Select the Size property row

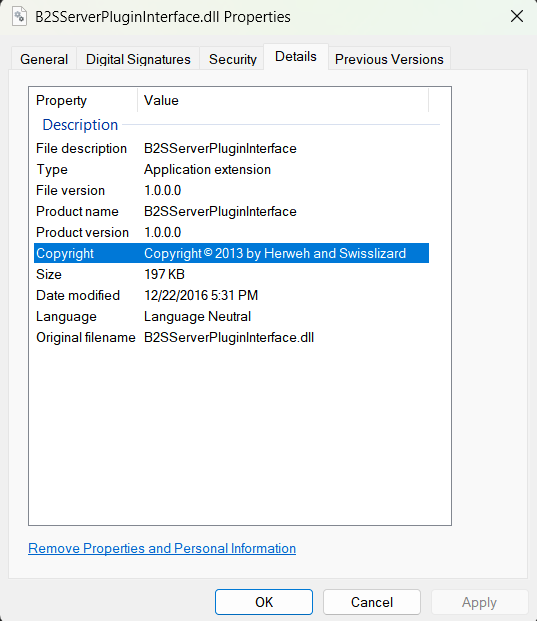coord(231,274)
